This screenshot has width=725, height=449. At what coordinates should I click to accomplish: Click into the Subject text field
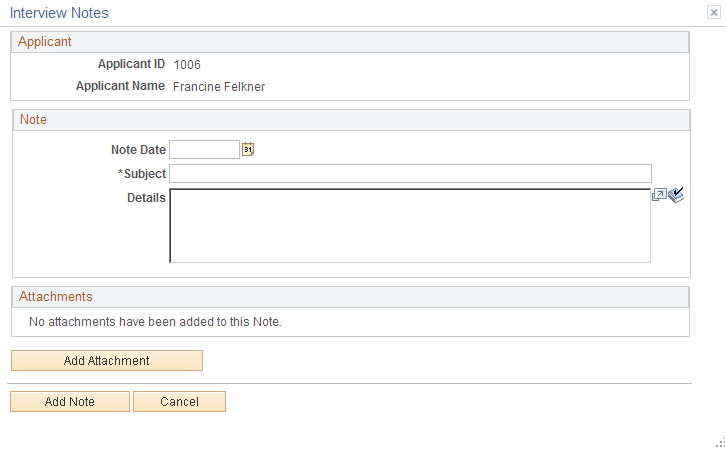pos(410,173)
